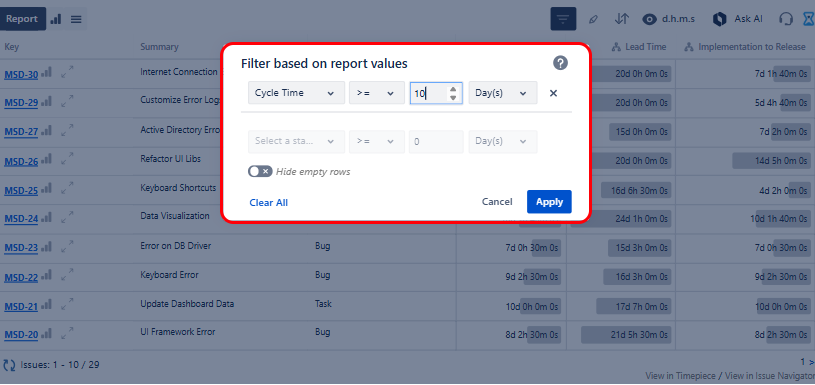The width and height of the screenshot is (815, 385).
Task: Open the help question mark in filter dialog
Action: click(x=560, y=63)
